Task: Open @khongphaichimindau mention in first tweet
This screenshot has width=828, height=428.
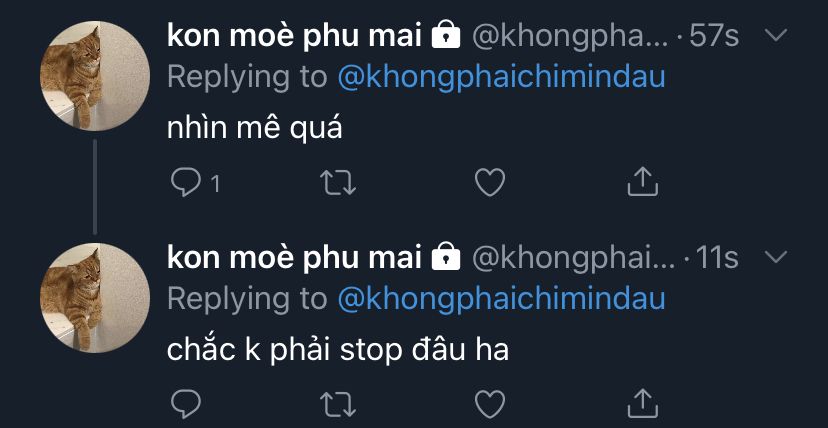Action: 501,78
